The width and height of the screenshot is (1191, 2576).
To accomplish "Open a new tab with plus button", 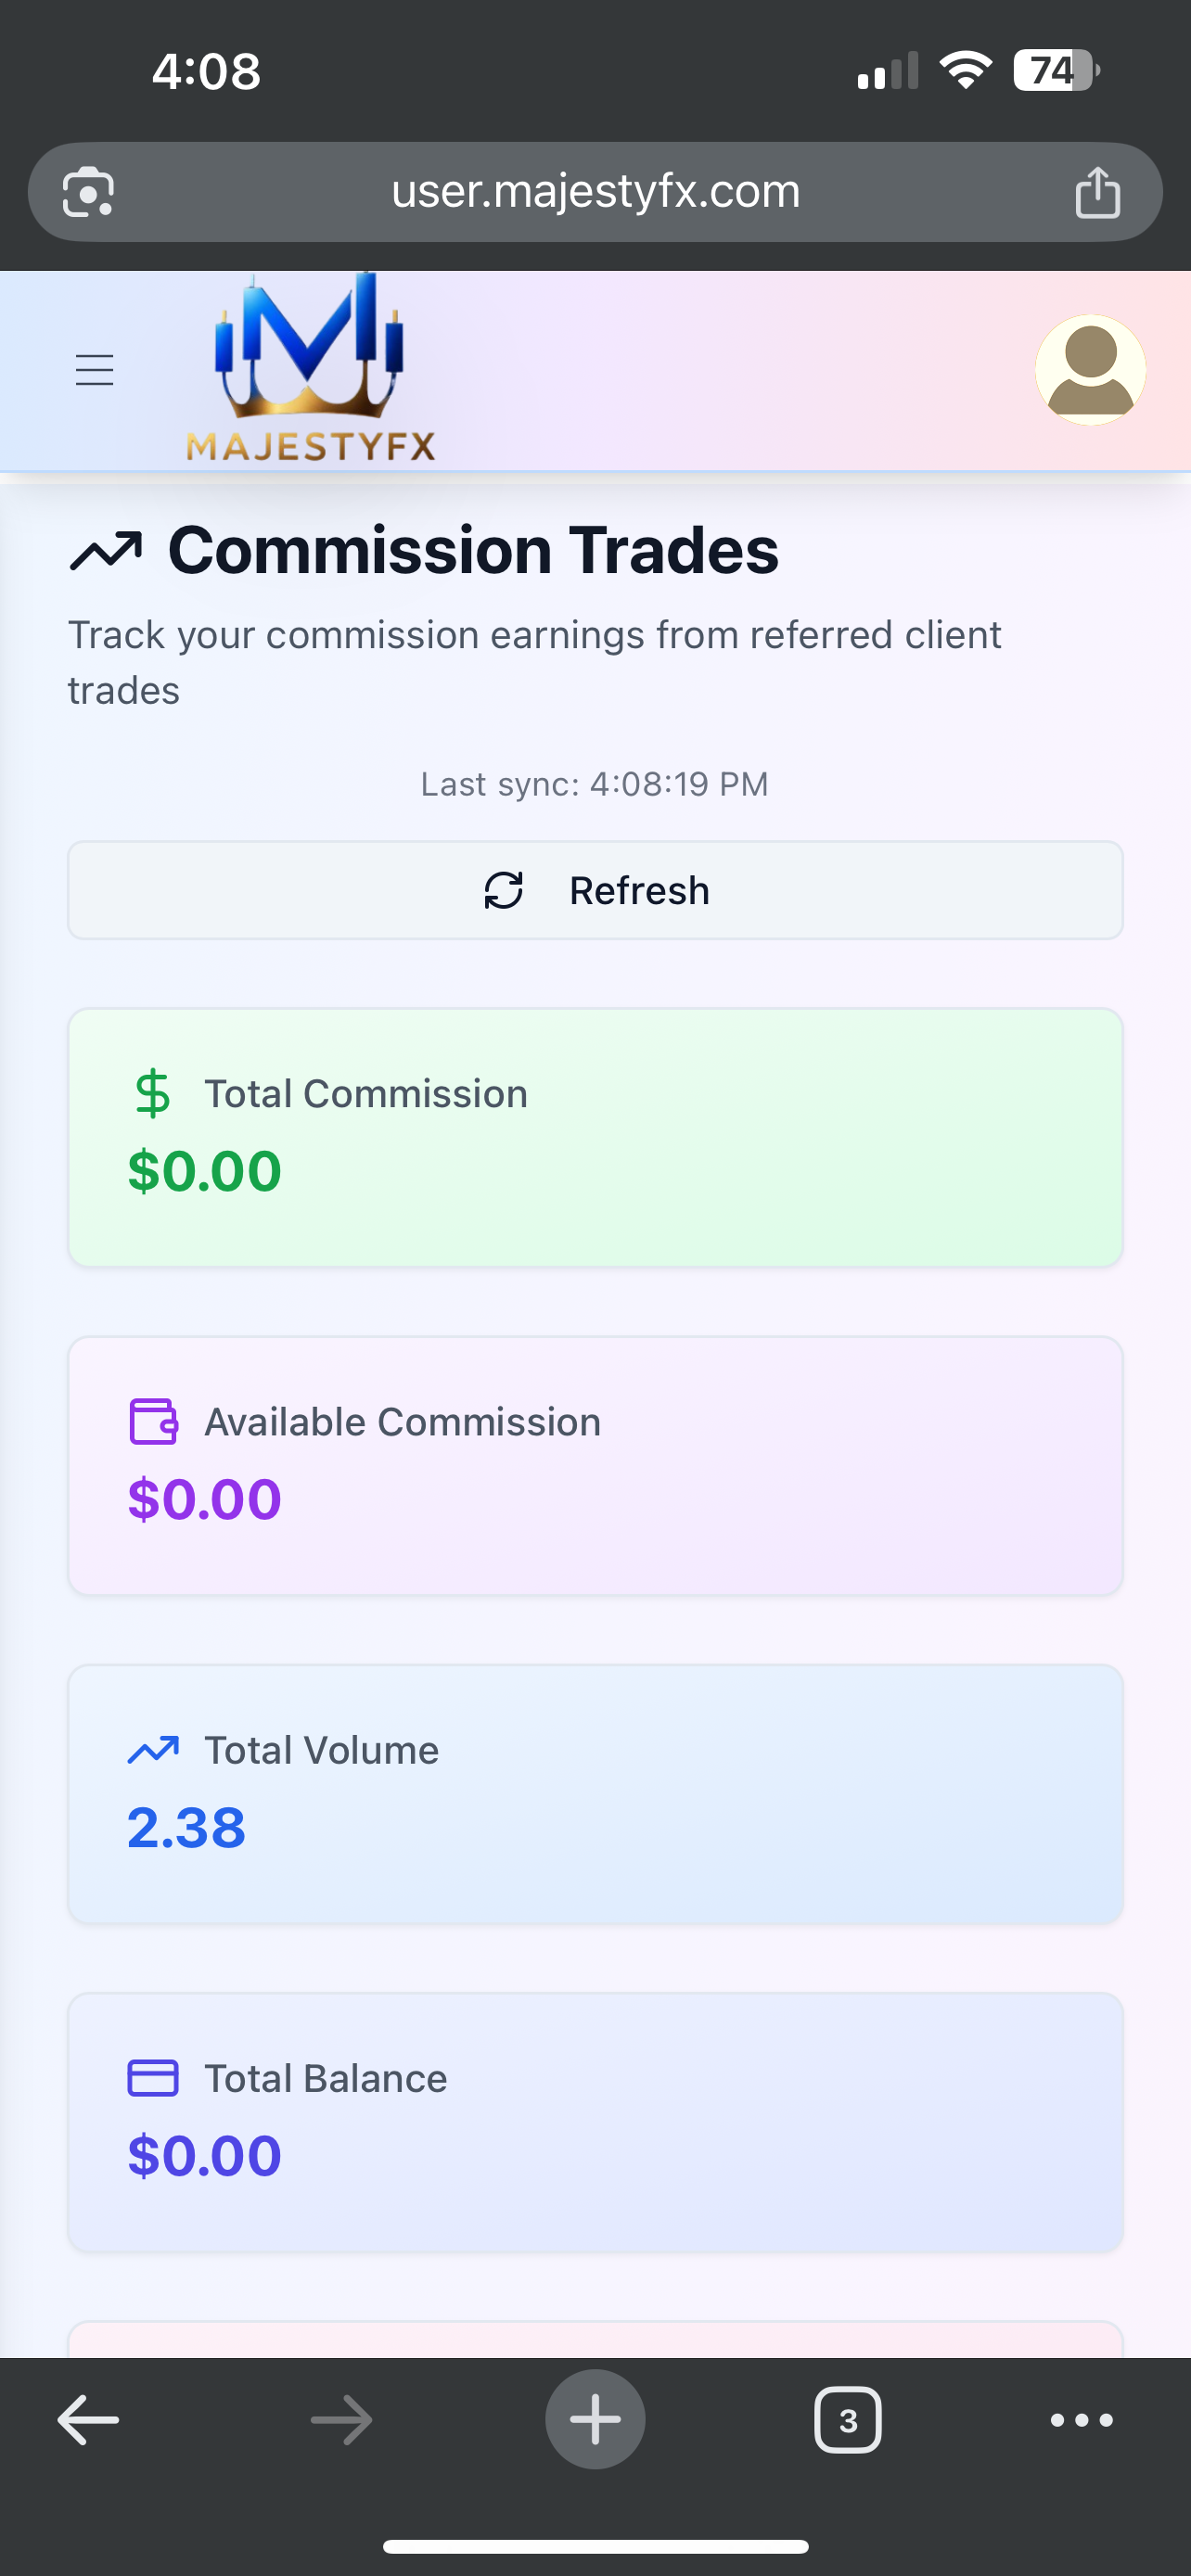I will 595,2420.
